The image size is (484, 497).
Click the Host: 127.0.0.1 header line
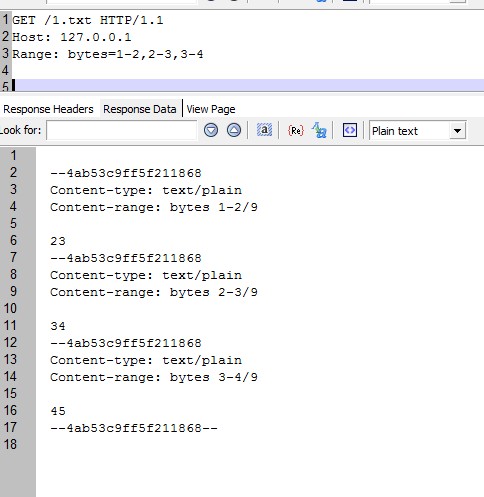click(x=72, y=37)
